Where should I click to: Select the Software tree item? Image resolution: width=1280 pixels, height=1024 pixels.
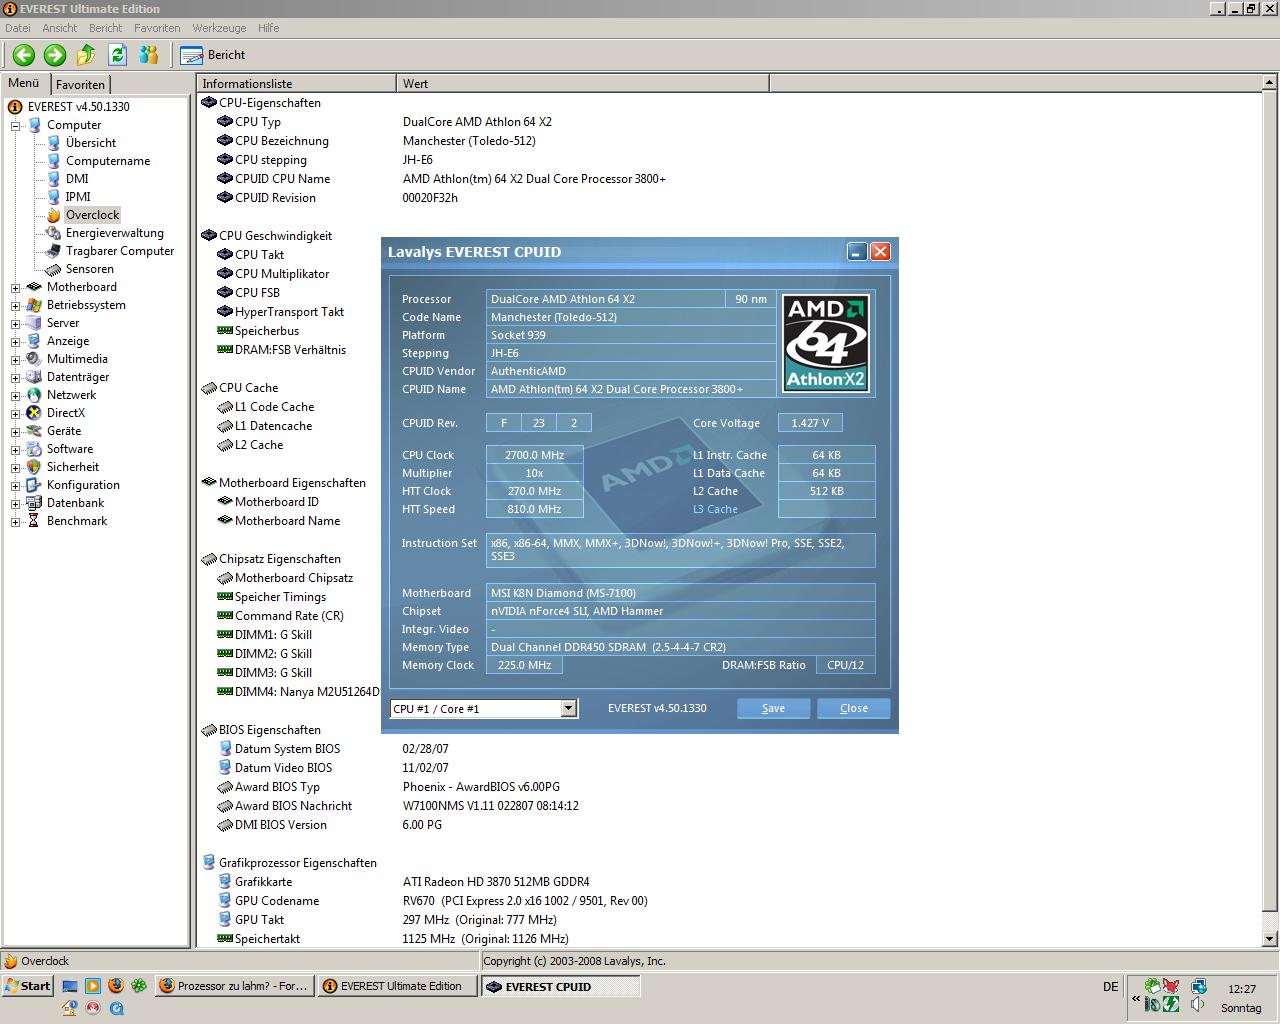click(70, 449)
